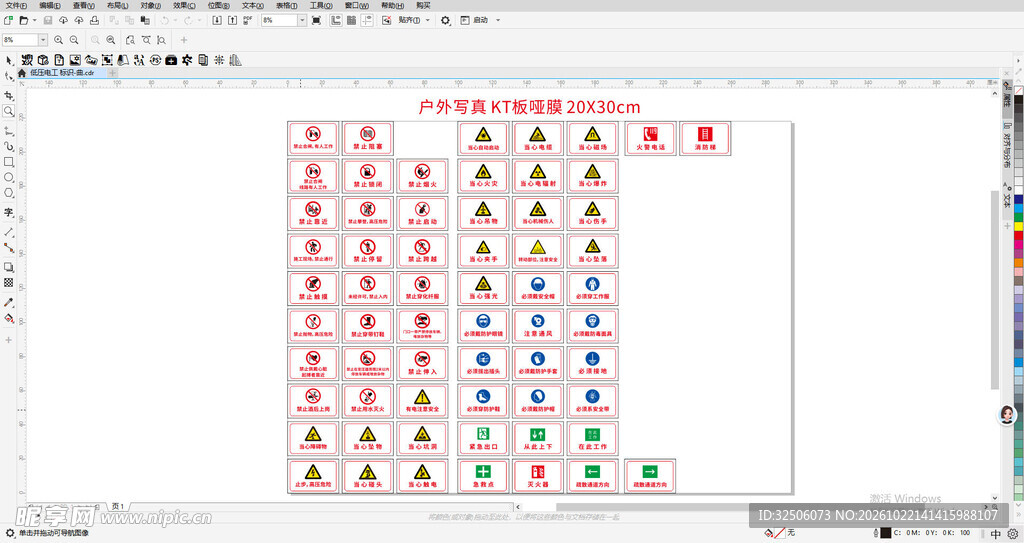Click the first plugin barcode icon
This screenshot has height=543, width=1024.
[27, 60]
